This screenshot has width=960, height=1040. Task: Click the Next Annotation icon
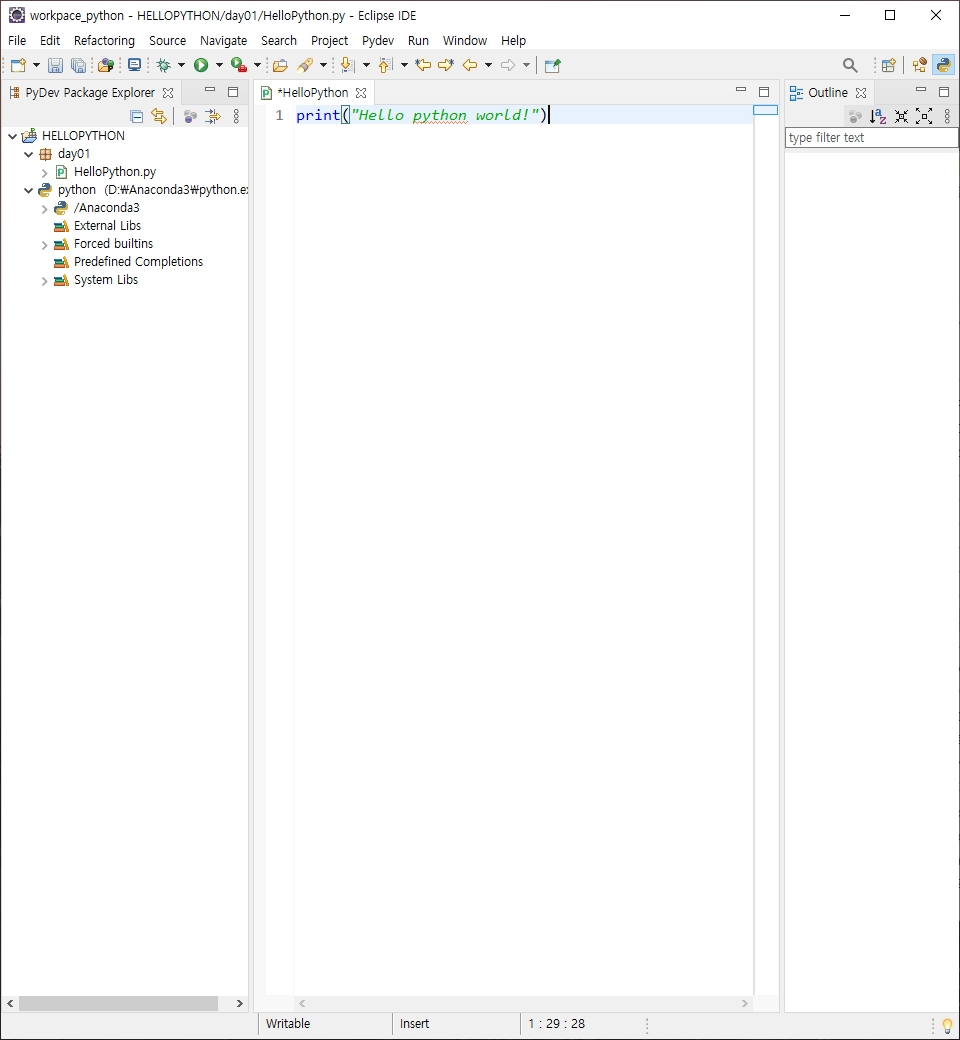click(347, 65)
